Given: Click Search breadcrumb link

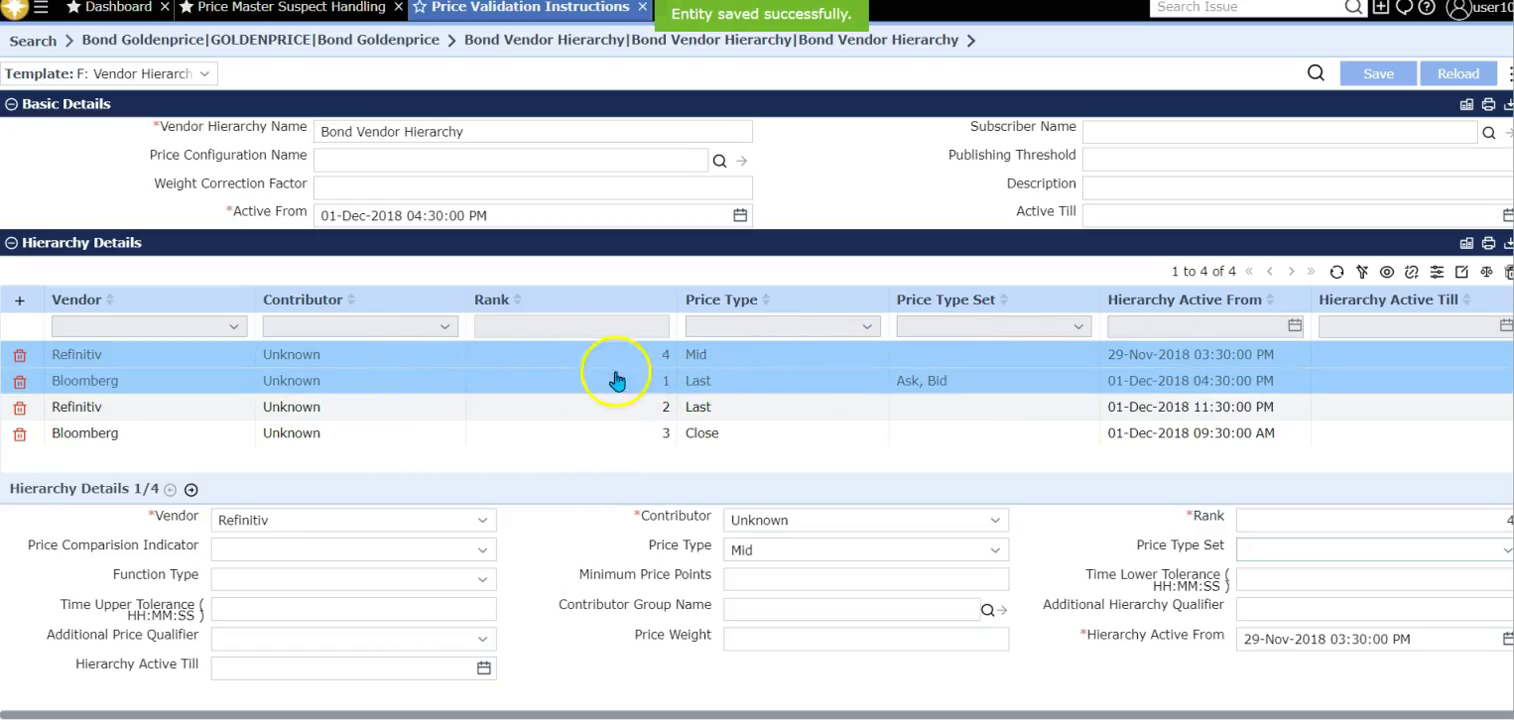Looking at the screenshot, I should 33,41.
